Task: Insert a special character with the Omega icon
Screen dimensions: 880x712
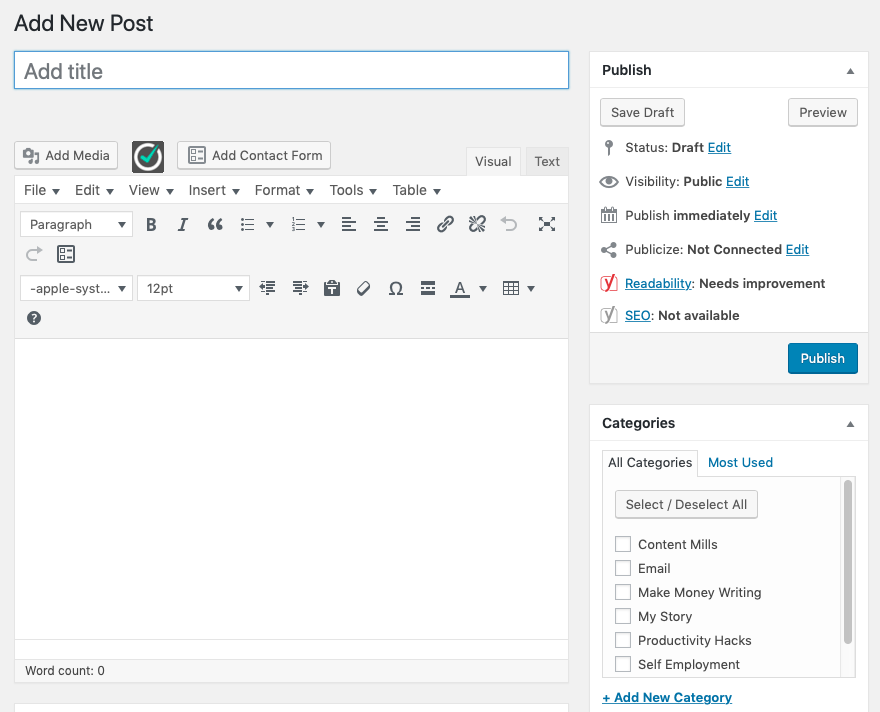Action: pos(396,288)
